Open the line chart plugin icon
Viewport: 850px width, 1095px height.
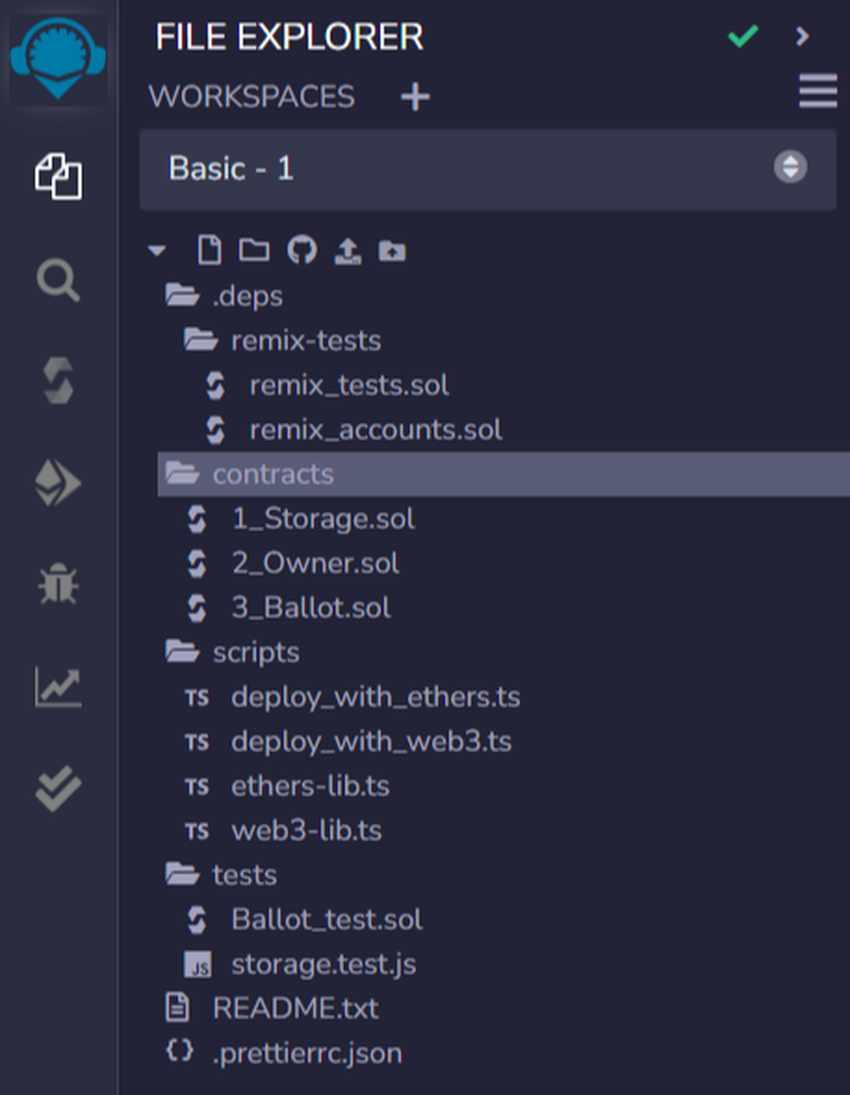coord(58,688)
